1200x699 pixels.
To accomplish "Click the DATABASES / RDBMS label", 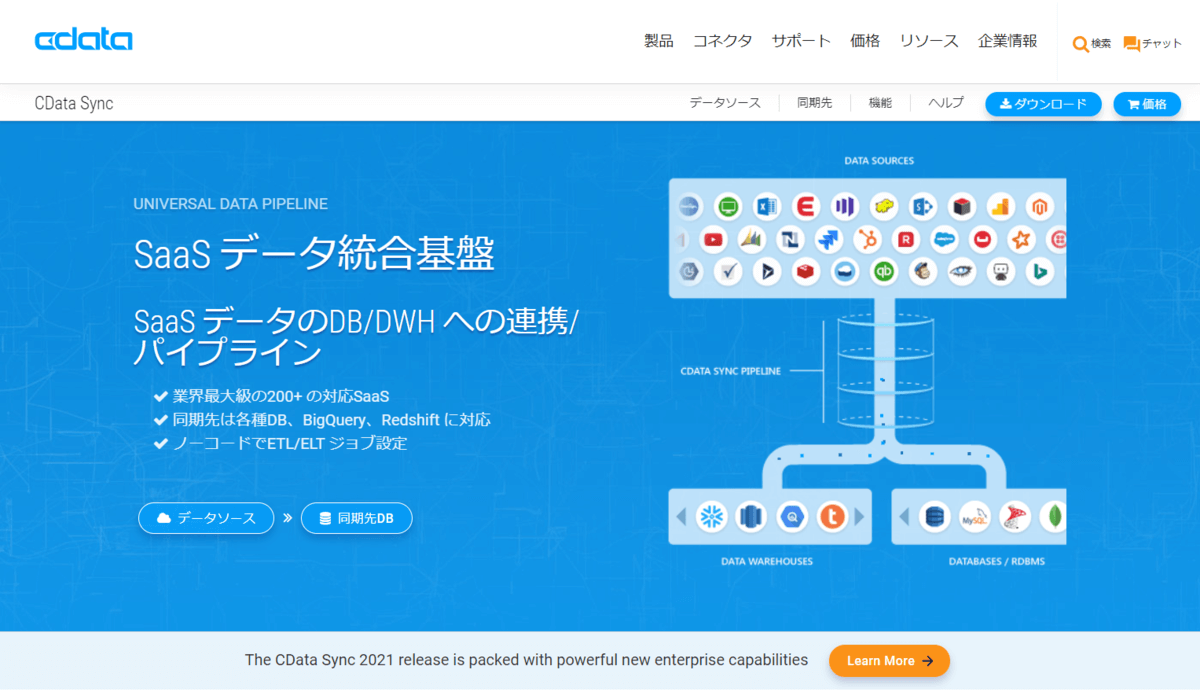I will coord(997,562).
